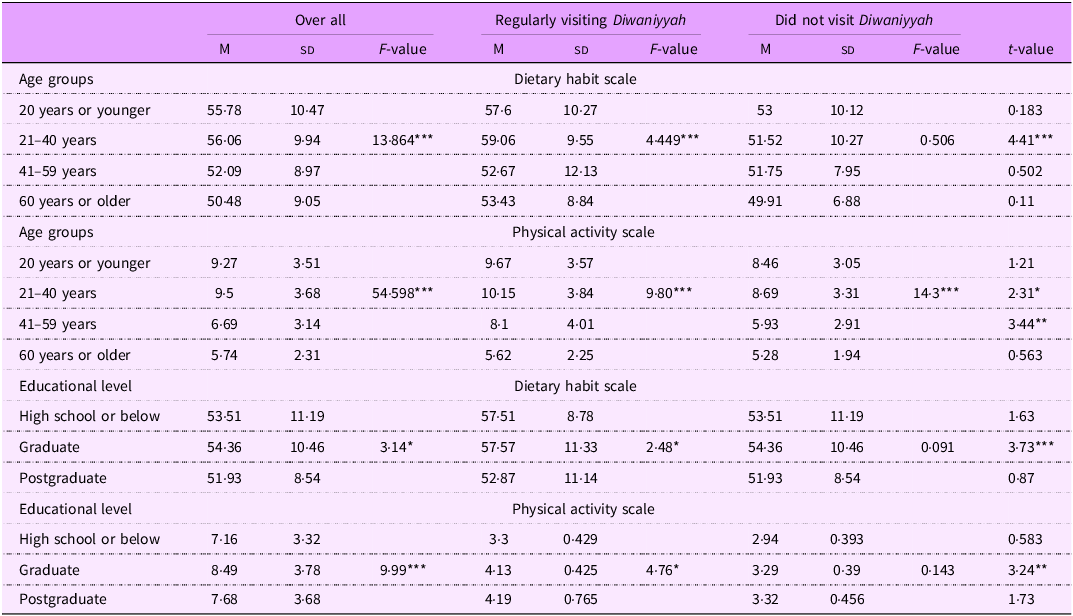Select the overall mean 55·78 cell
Screen dimensions: 1073x616
coord(224,110)
